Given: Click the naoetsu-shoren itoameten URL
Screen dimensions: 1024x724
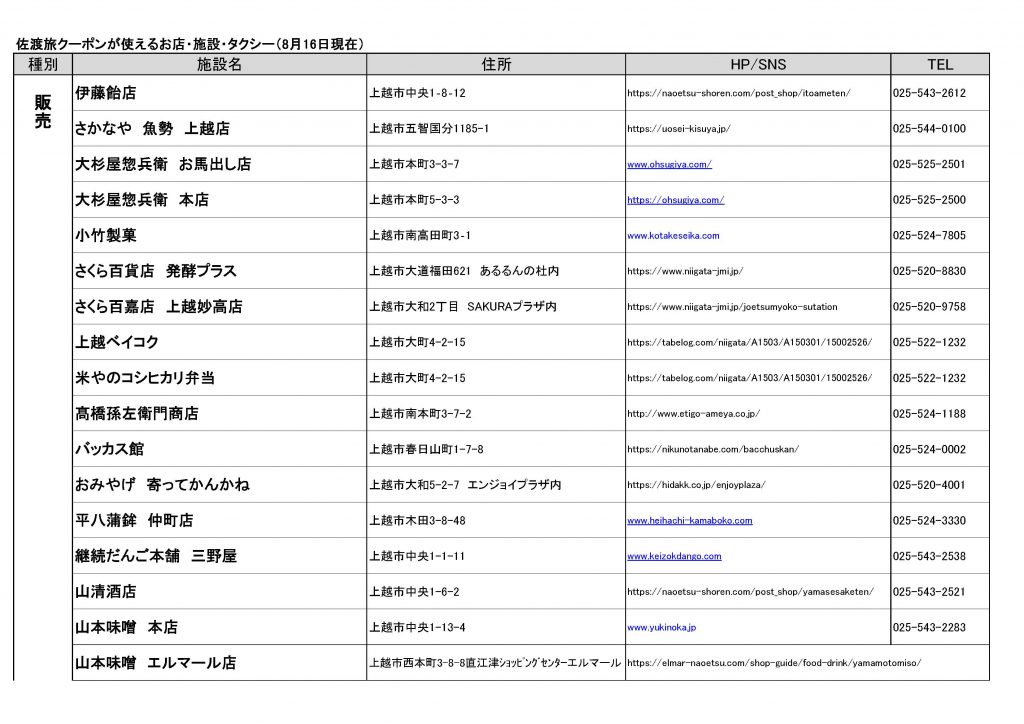Looking at the screenshot, I should pyautogui.click(x=738, y=93).
